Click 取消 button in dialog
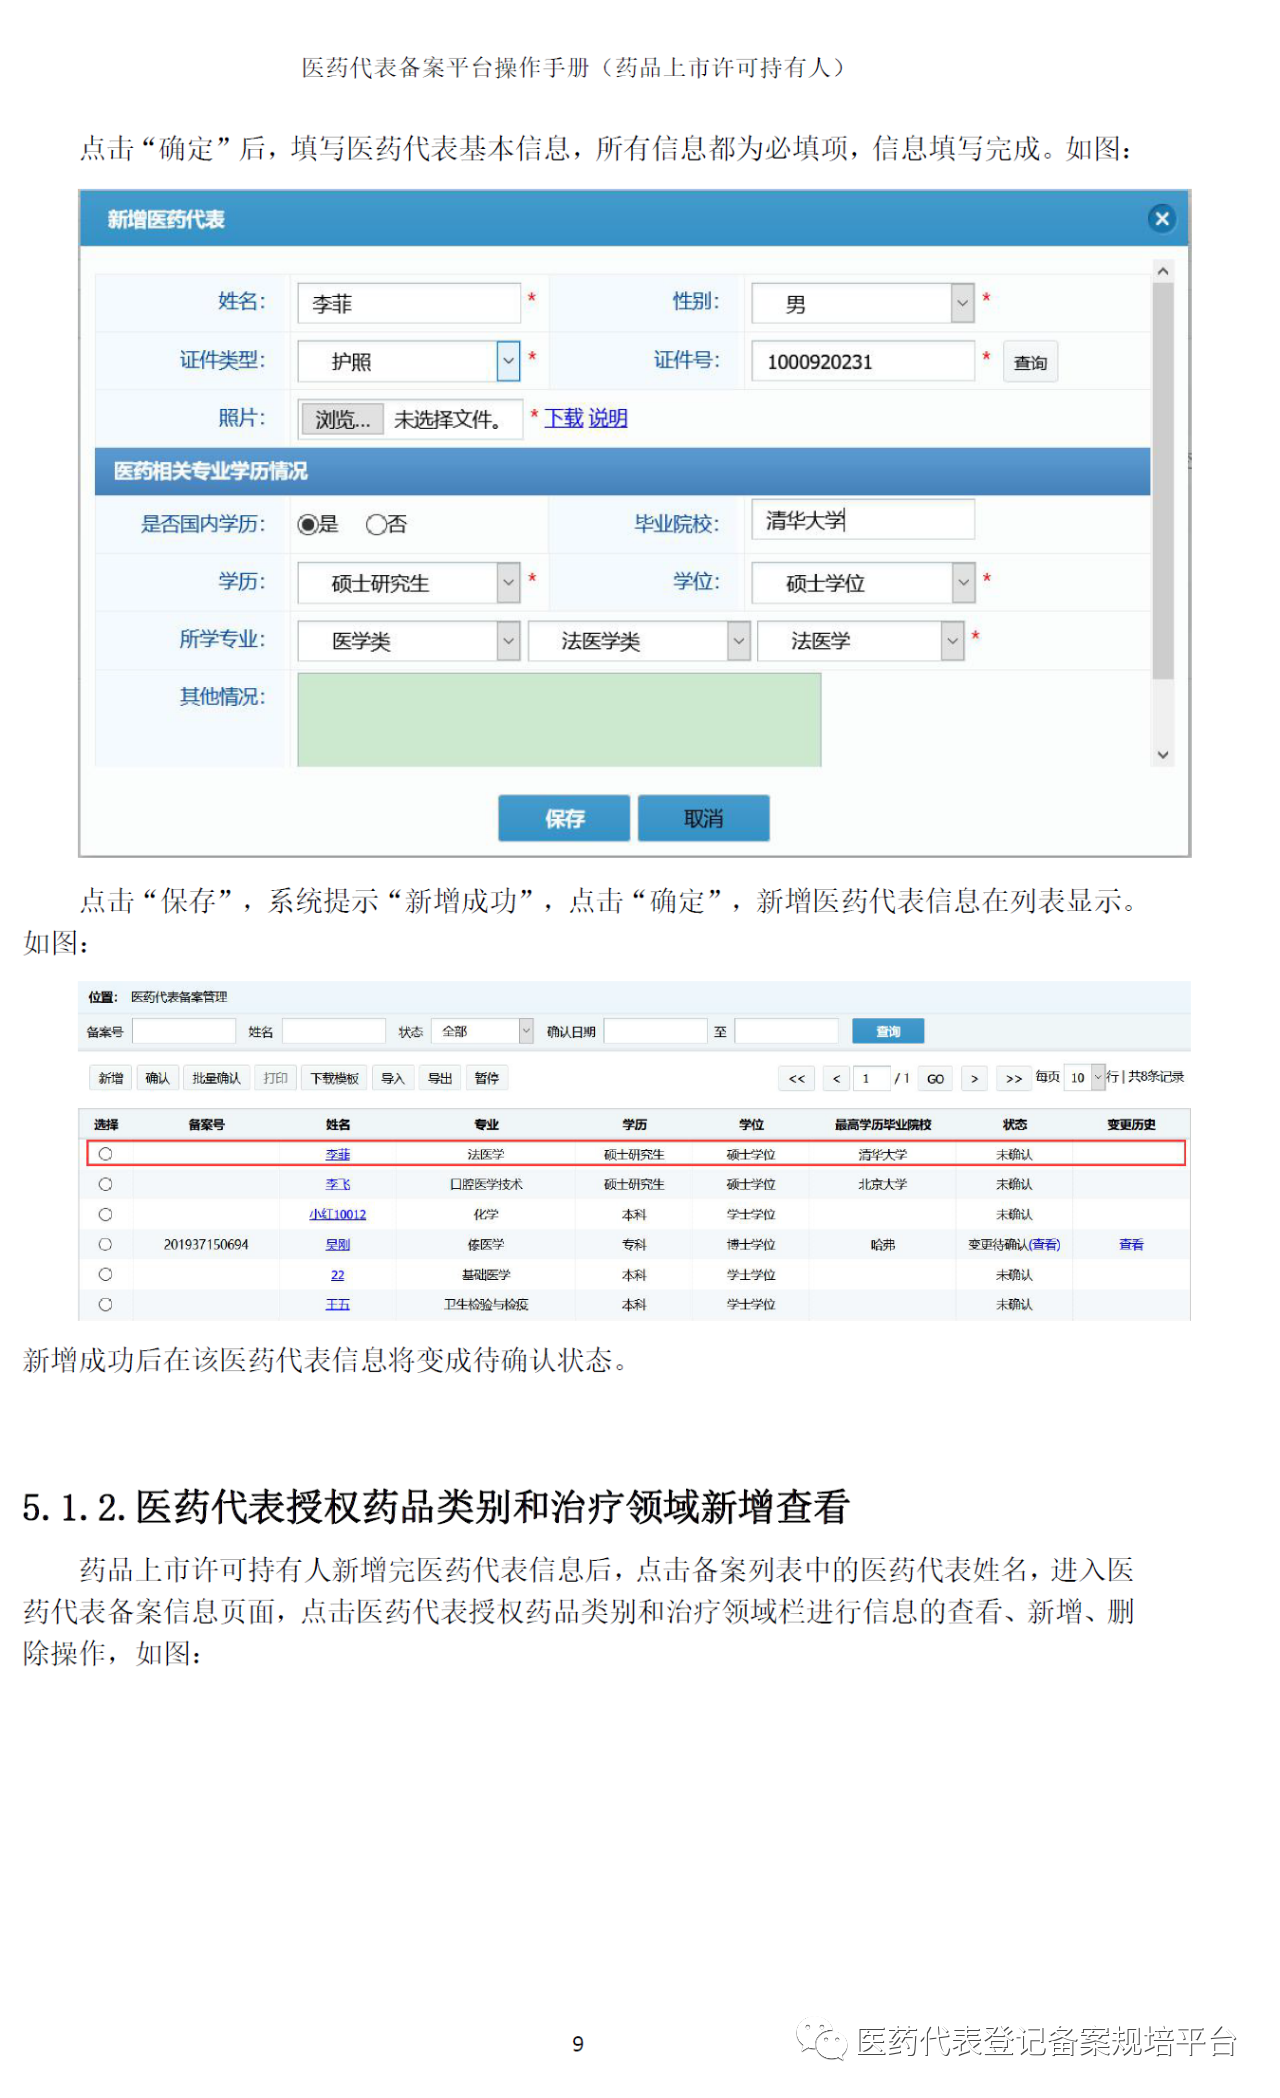This screenshot has width=1280, height=2098. (704, 818)
